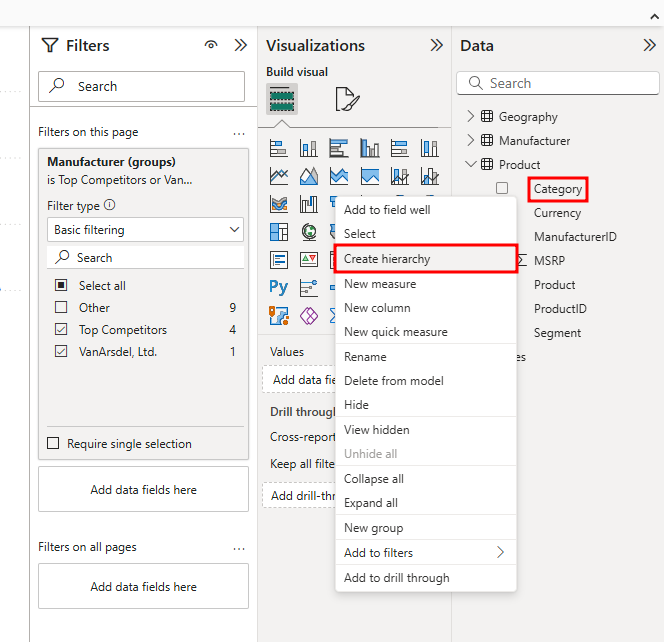The height and width of the screenshot is (642, 664).
Task: Toggle filter pane visibility eye icon
Action: pyautogui.click(x=211, y=44)
